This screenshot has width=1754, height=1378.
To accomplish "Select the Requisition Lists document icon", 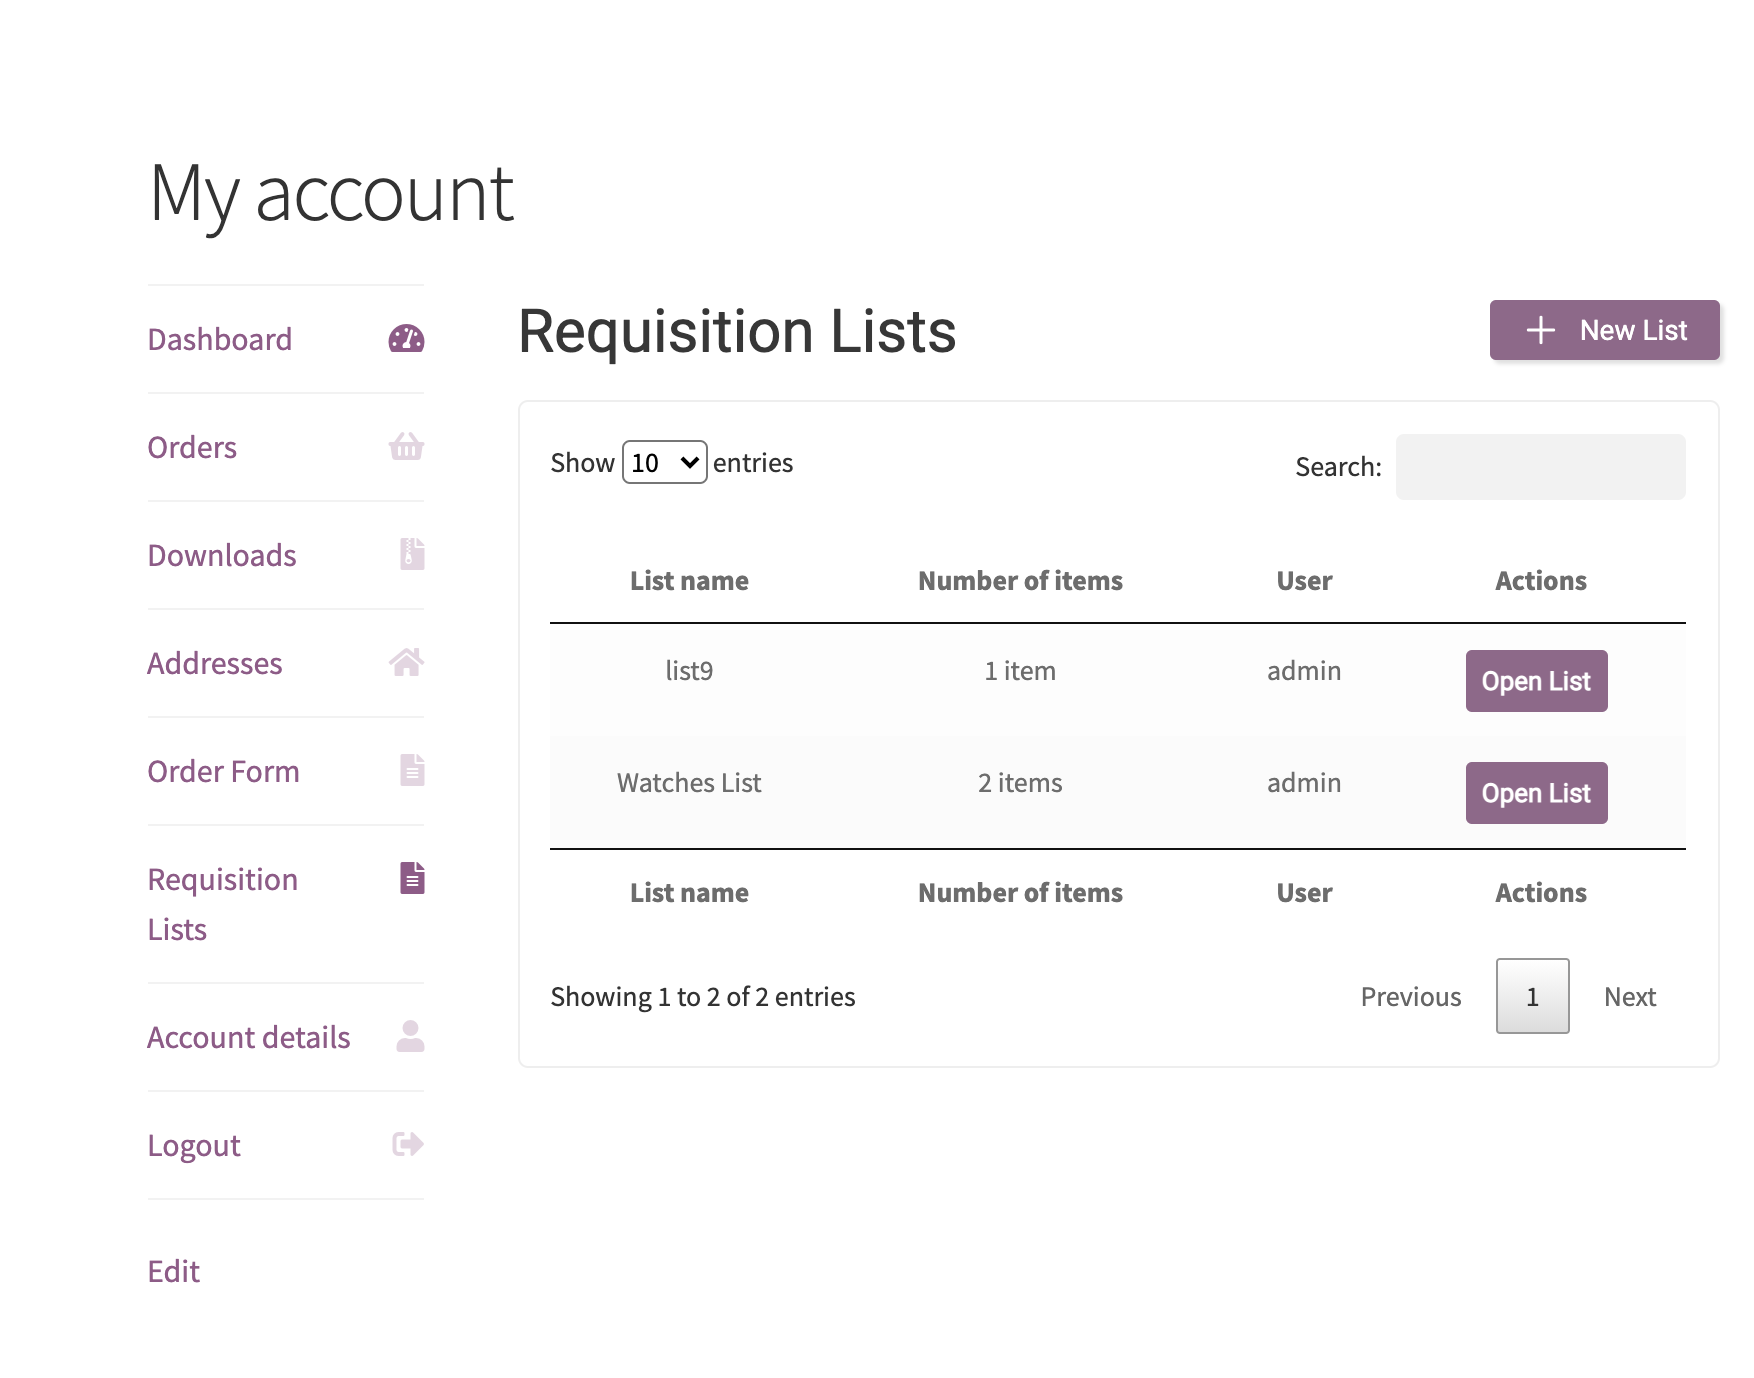I will tap(410, 878).
